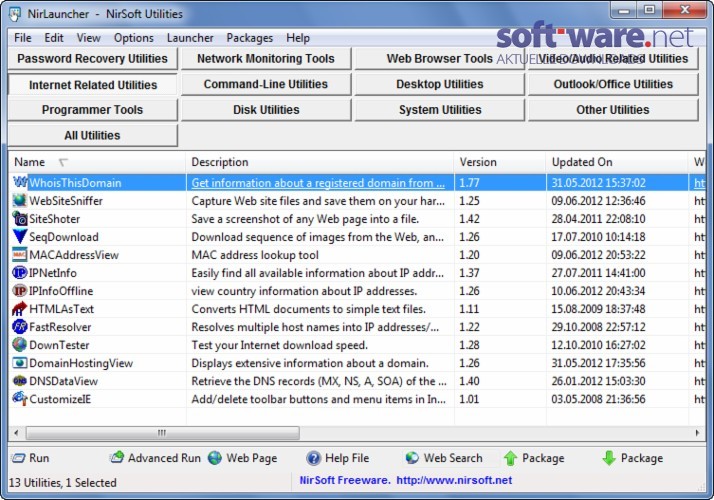Open the http://www.nirsoft.net link

(x=454, y=480)
